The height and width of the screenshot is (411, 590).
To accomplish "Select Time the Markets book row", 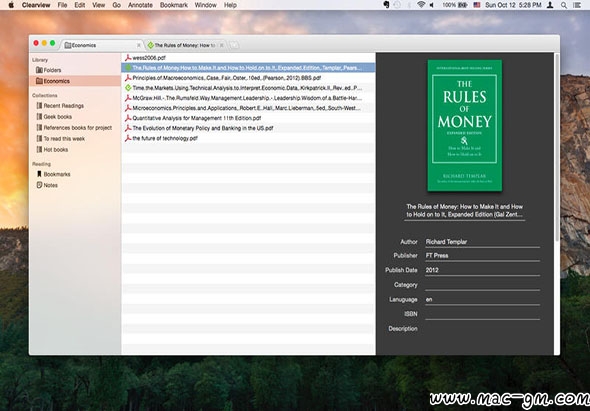I will tap(248, 88).
